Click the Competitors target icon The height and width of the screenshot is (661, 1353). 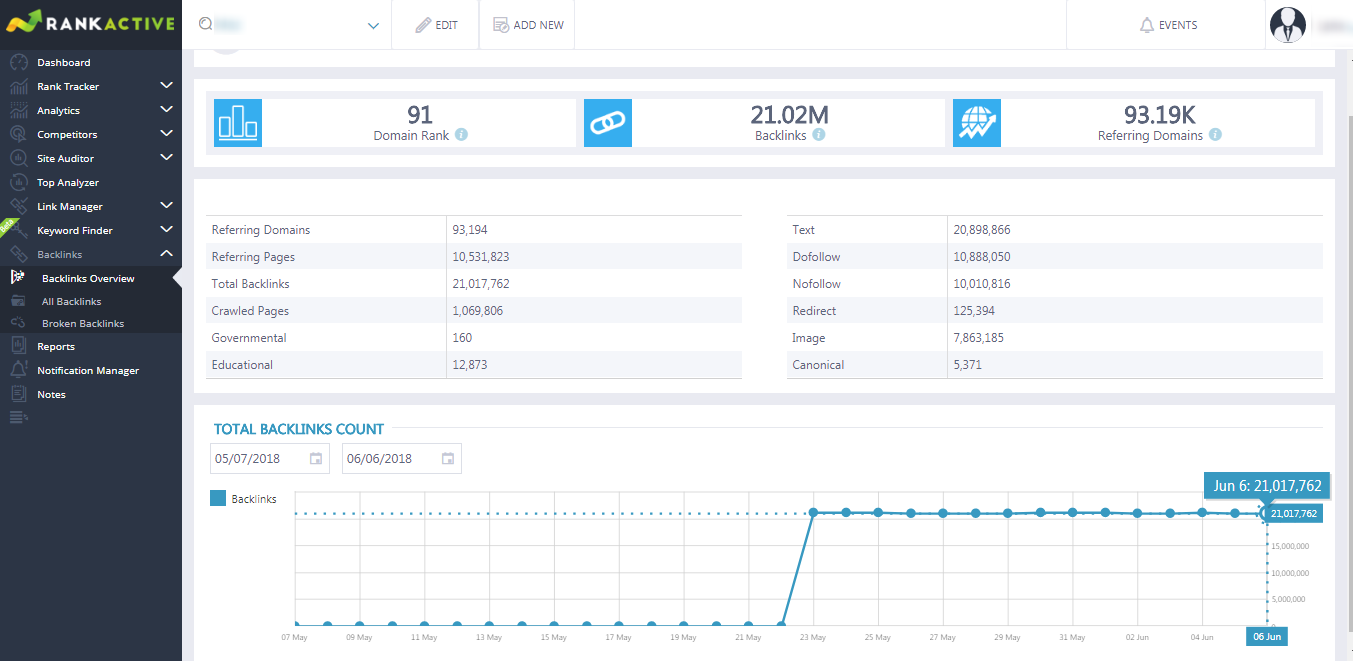point(18,134)
